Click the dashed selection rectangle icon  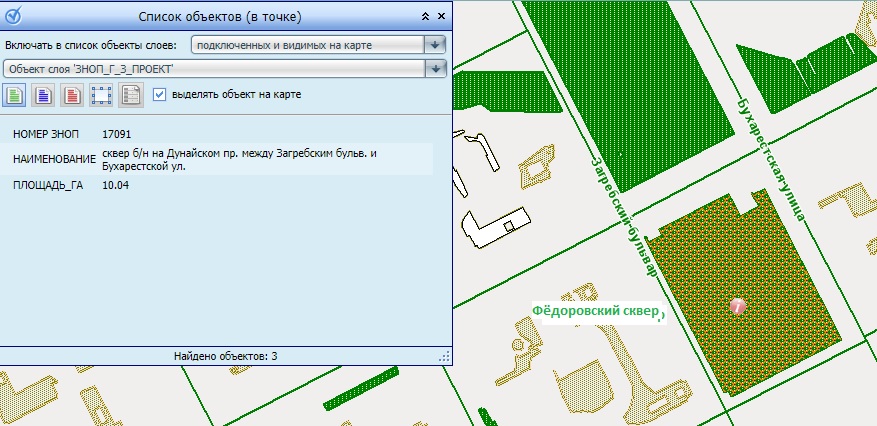pyautogui.click(x=101, y=95)
